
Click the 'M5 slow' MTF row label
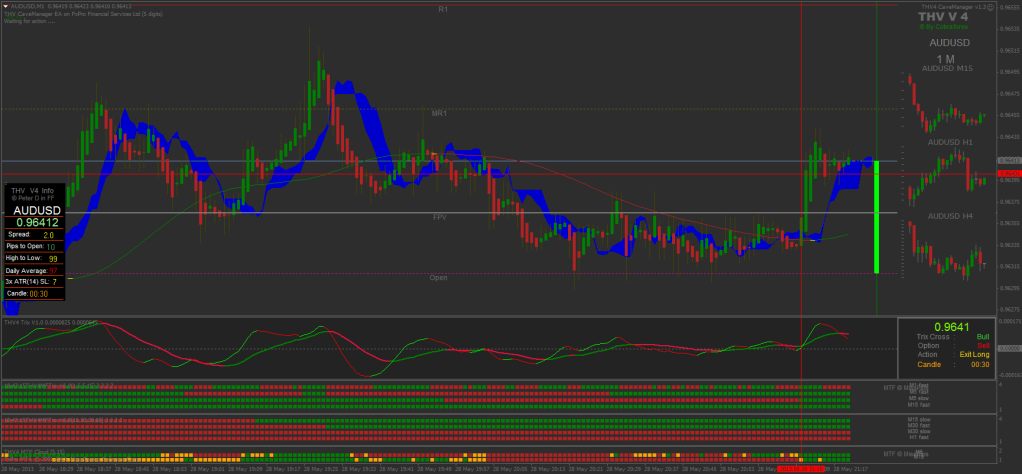tap(918, 398)
